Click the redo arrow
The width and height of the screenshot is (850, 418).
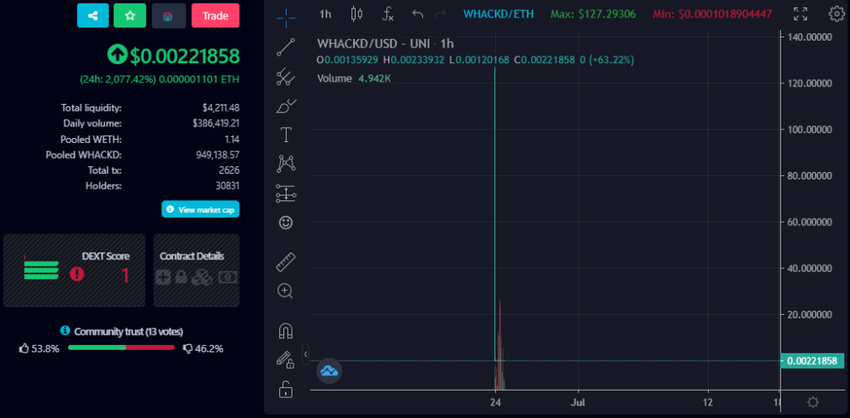440,15
